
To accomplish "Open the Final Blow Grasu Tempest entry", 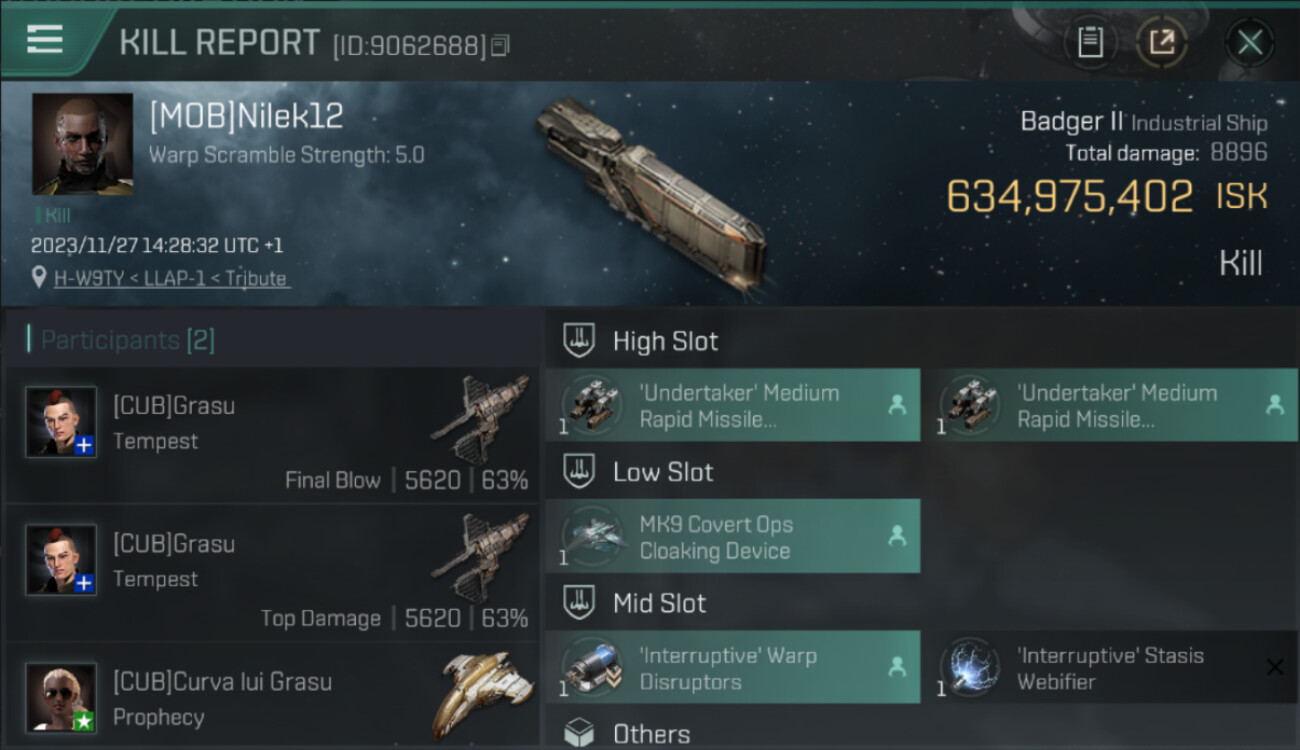I will pos(272,435).
